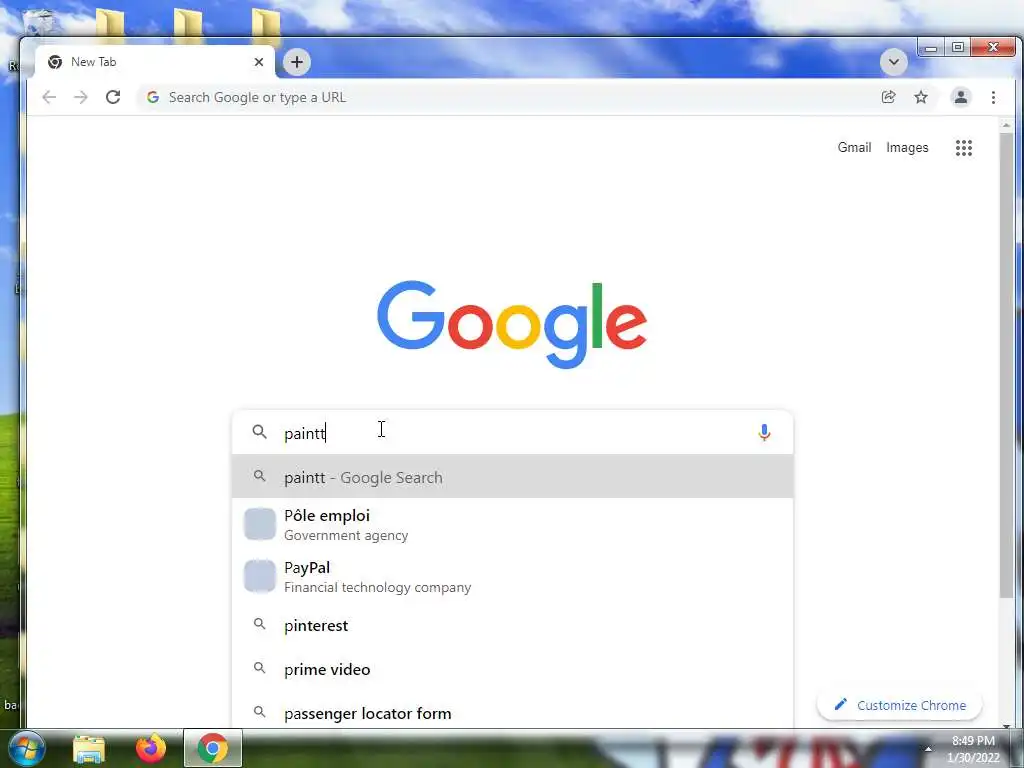Open the Chrome profile avatar
This screenshot has width=1024, height=768.
(961, 97)
